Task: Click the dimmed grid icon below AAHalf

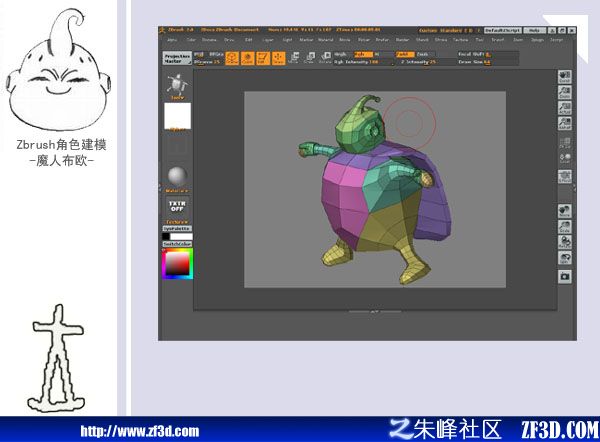Action: click(564, 143)
